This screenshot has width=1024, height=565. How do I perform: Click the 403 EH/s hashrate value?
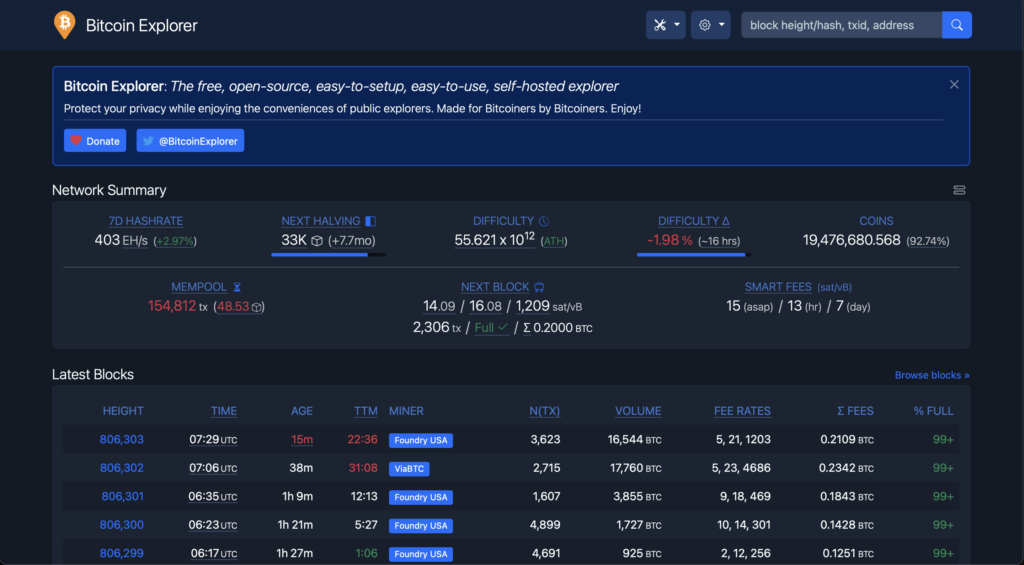[121, 240]
